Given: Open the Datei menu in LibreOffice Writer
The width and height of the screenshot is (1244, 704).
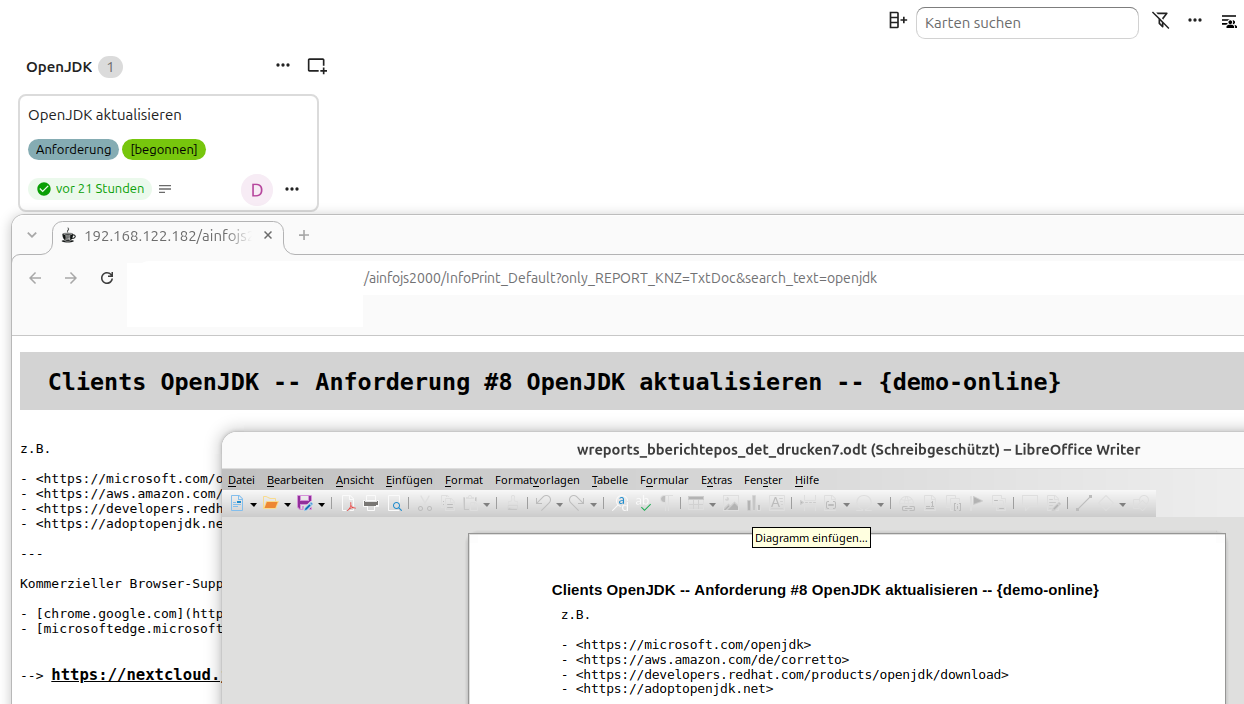Looking at the screenshot, I should (241, 480).
